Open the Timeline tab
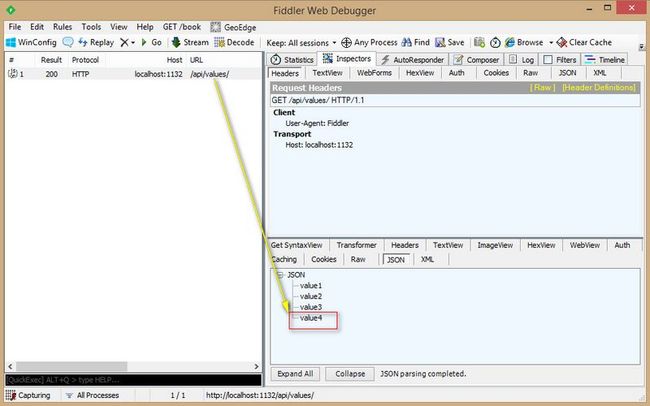Screen dimensions: 650x406 point(605,60)
